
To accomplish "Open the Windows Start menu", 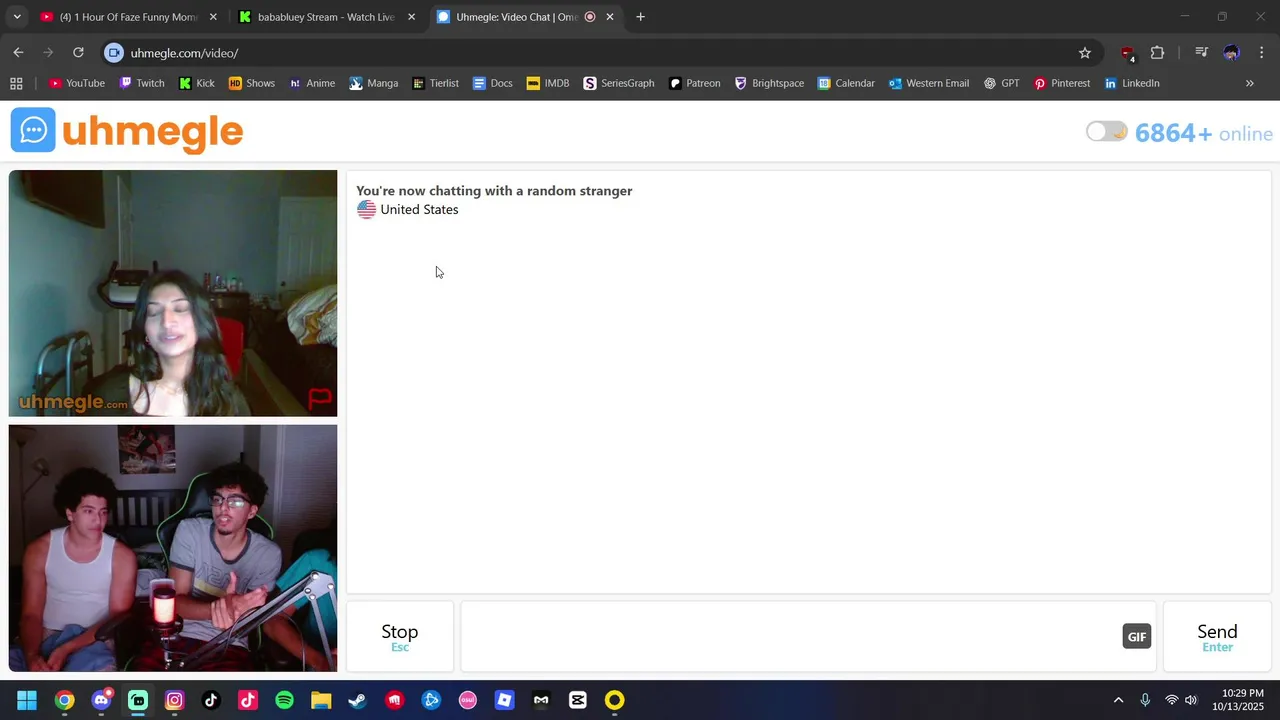I will [x=27, y=700].
